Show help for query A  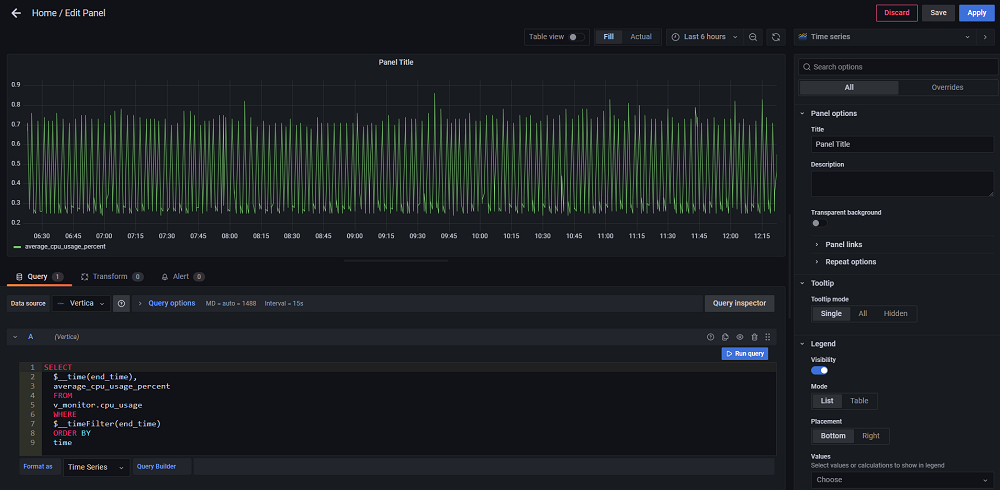tap(710, 337)
